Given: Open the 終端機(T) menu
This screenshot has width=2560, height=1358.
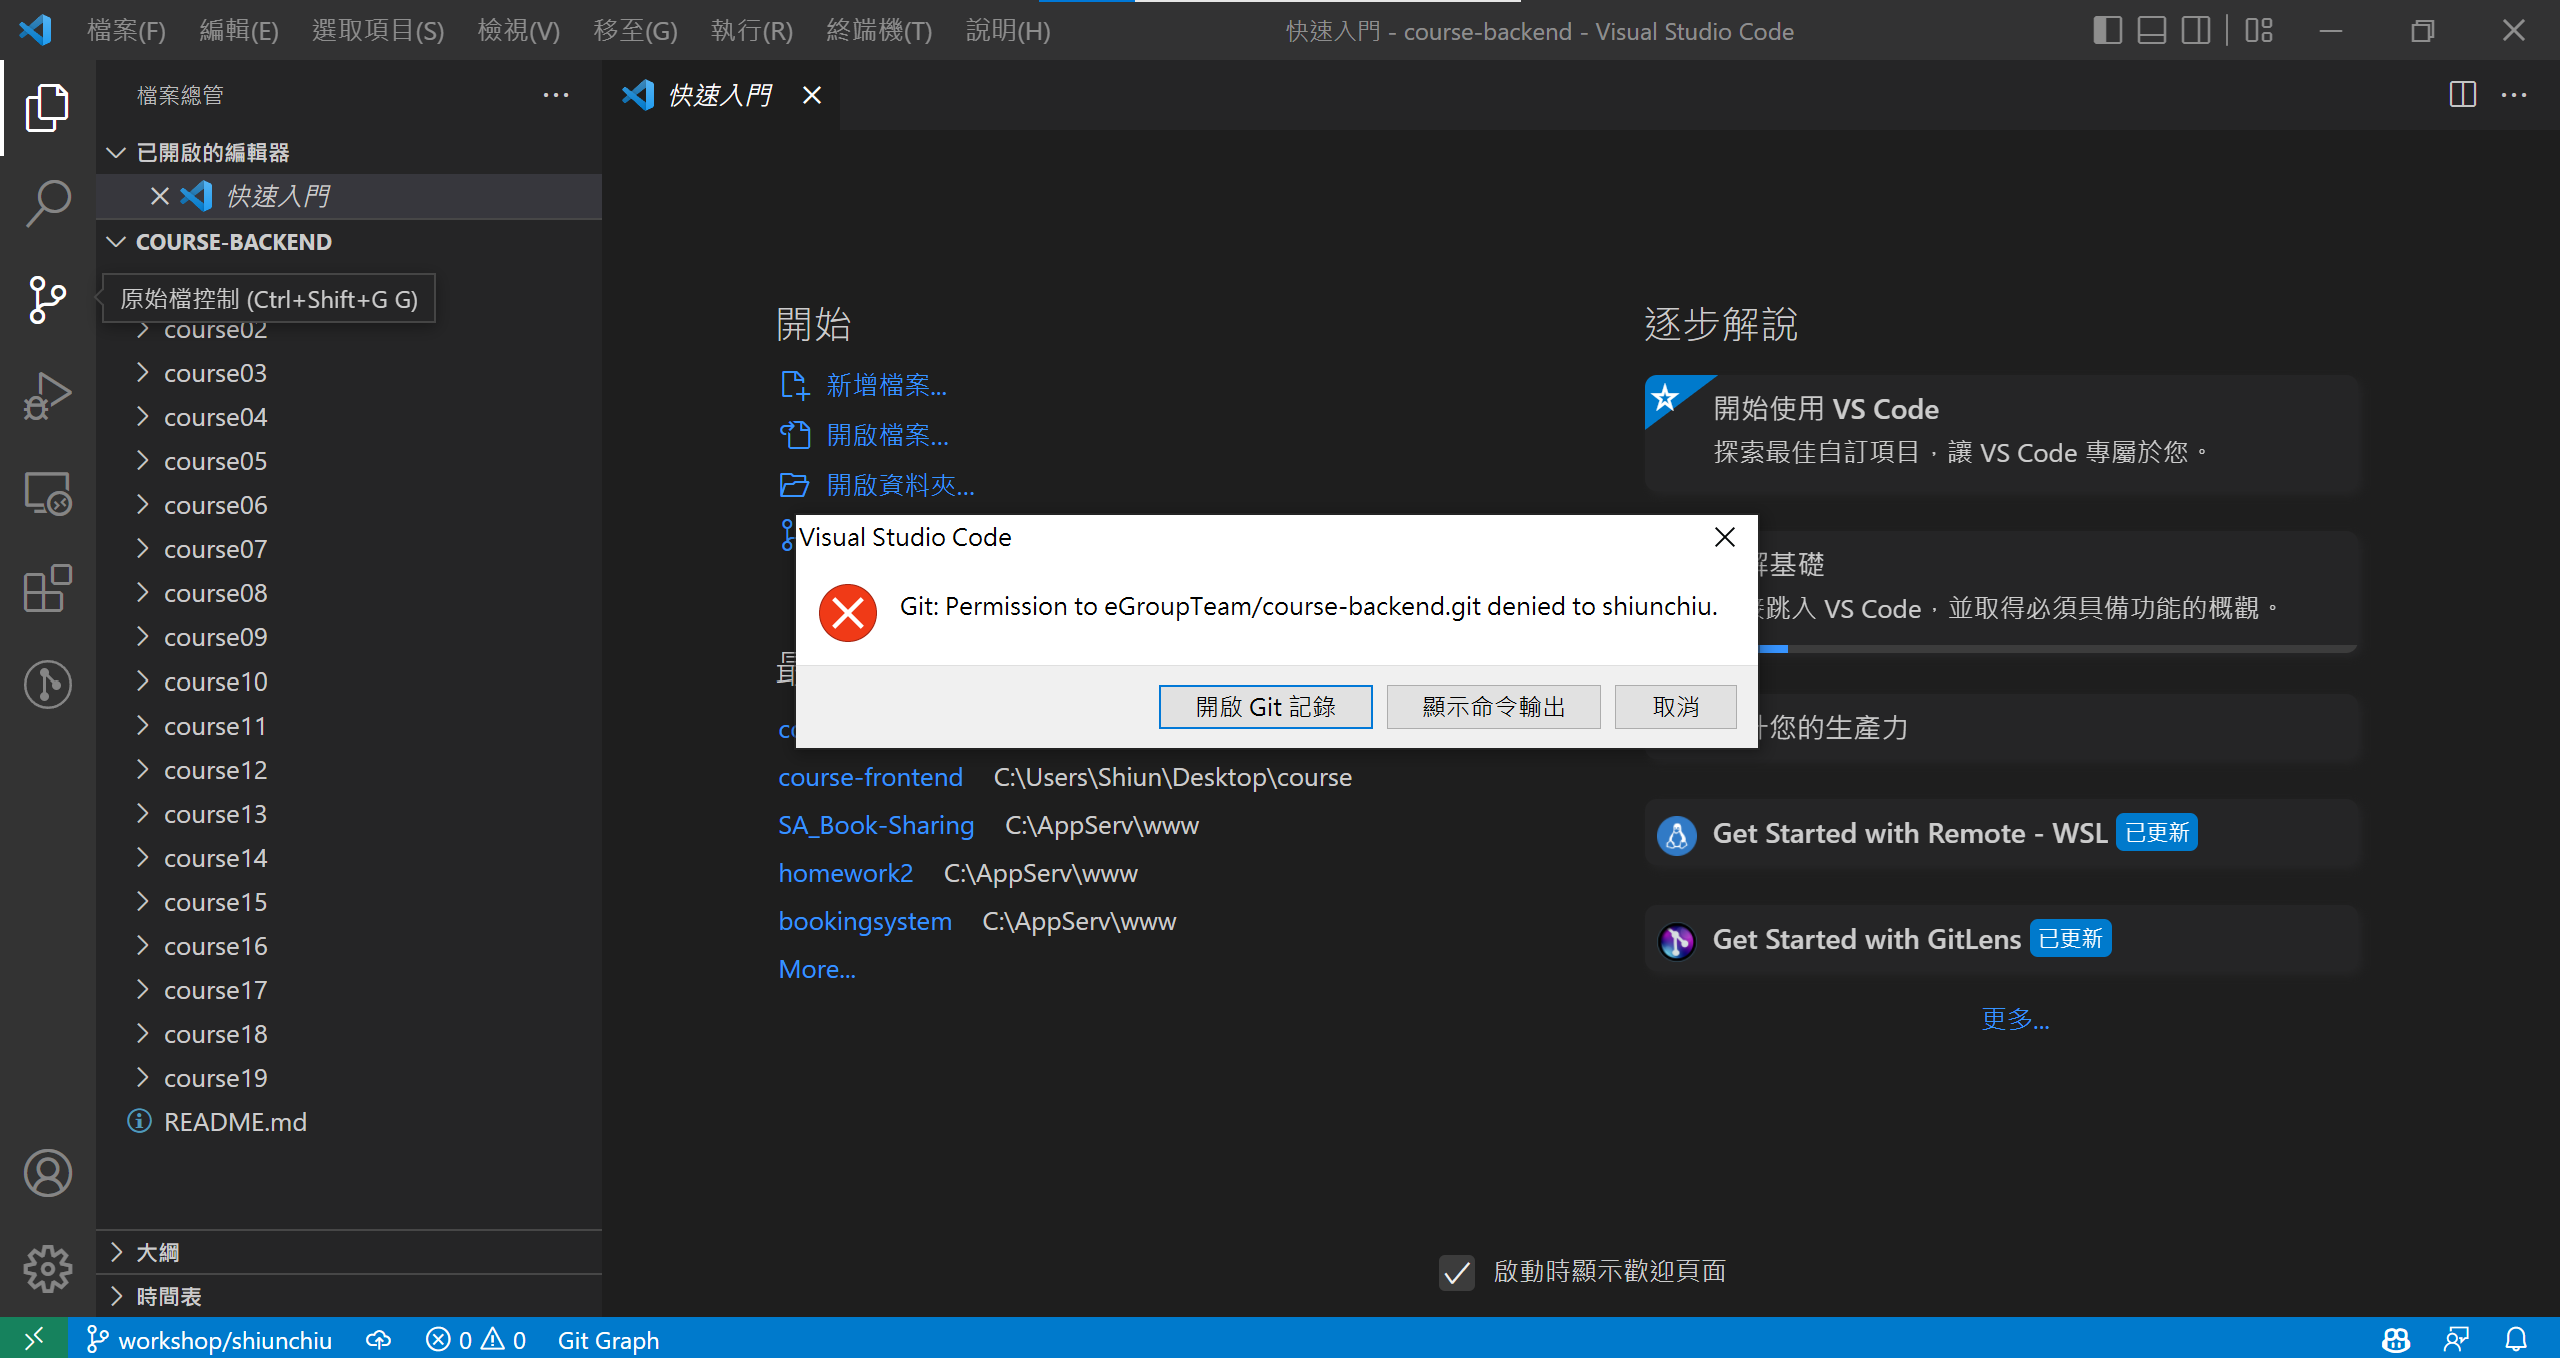Looking at the screenshot, I should [x=878, y=30].
